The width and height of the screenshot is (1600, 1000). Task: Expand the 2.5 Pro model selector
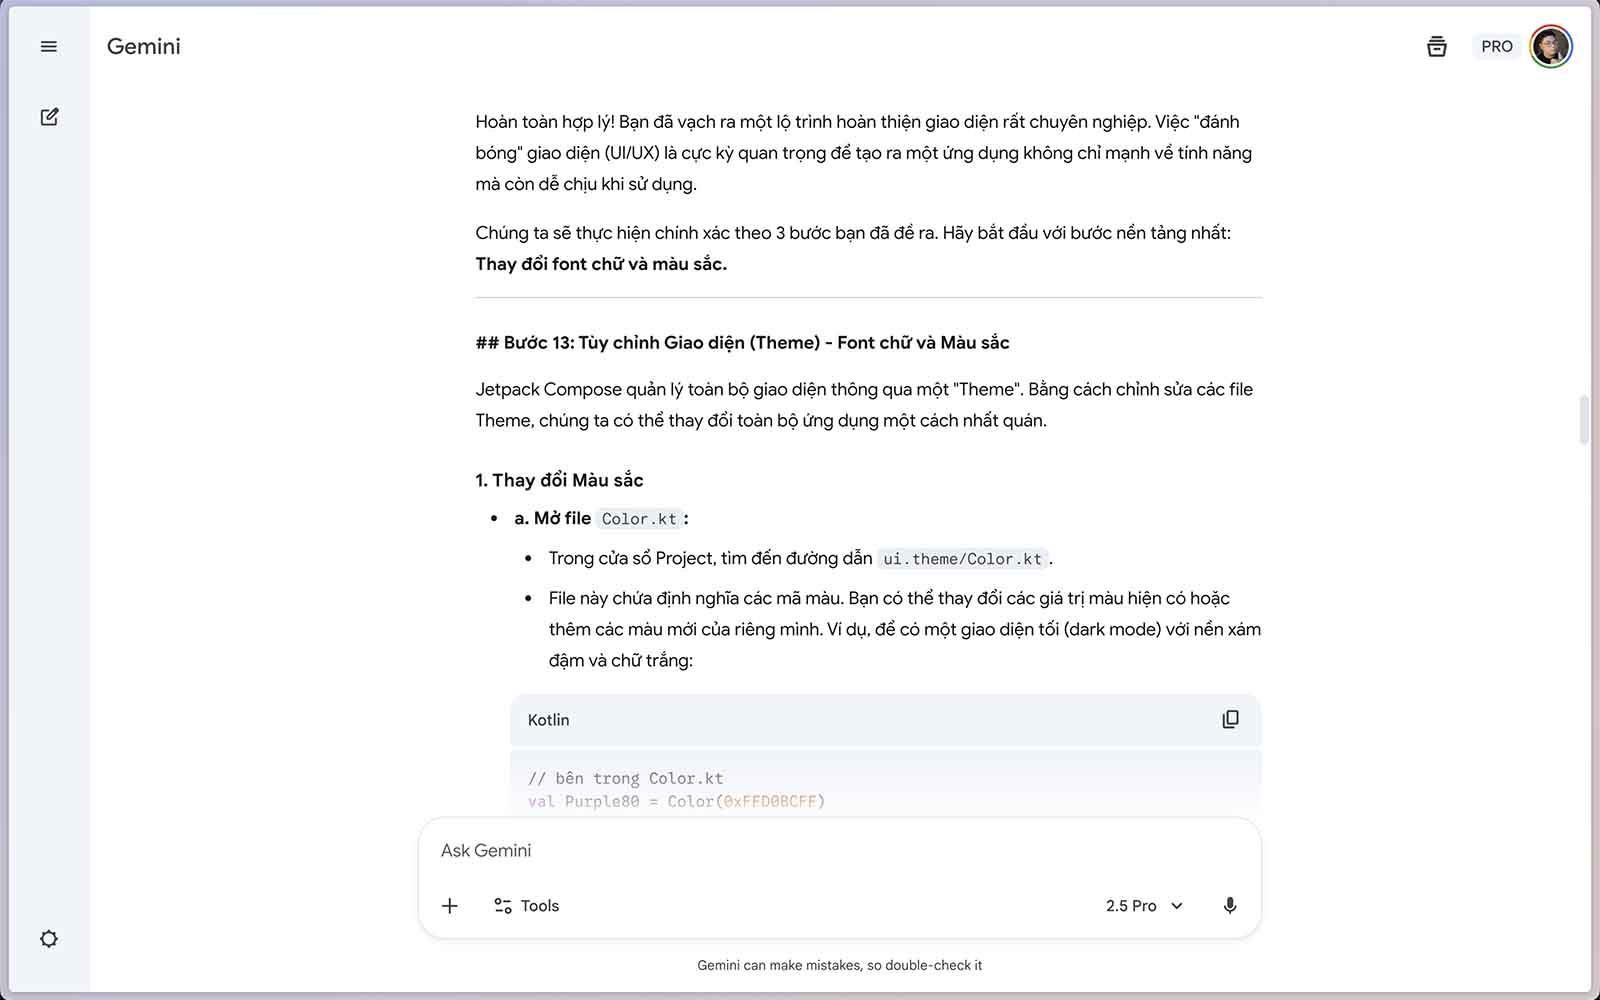(x=1144, y=906)
